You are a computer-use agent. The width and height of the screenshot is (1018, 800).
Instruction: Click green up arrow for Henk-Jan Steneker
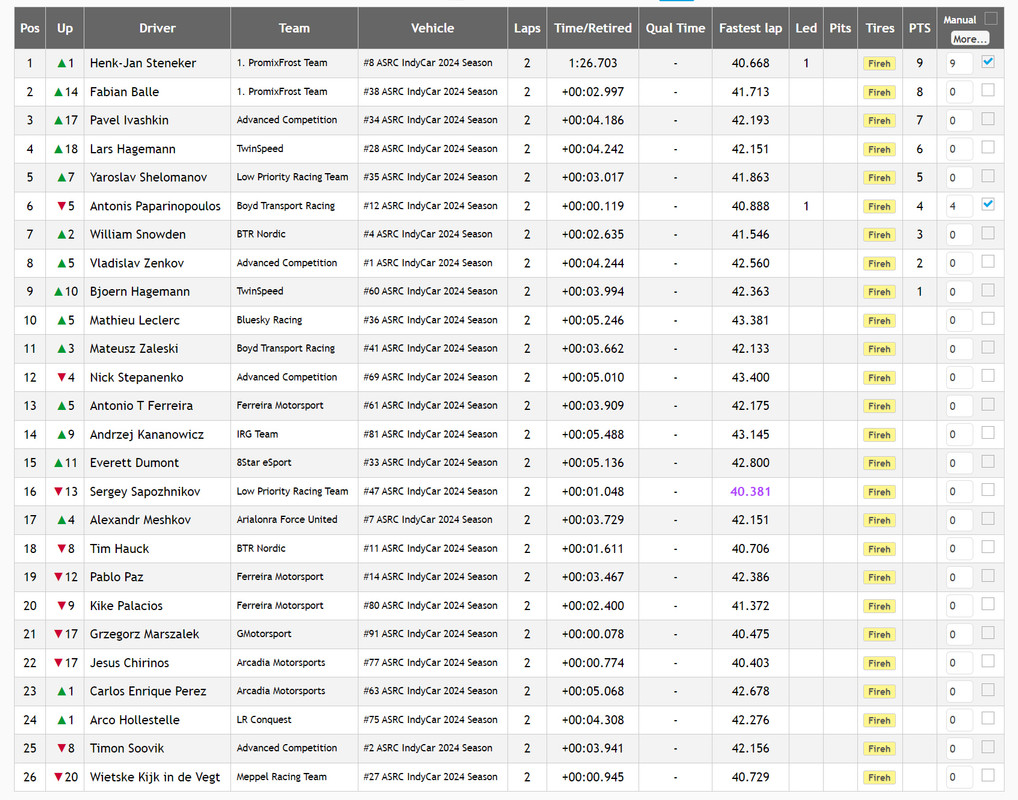[62, 64]
